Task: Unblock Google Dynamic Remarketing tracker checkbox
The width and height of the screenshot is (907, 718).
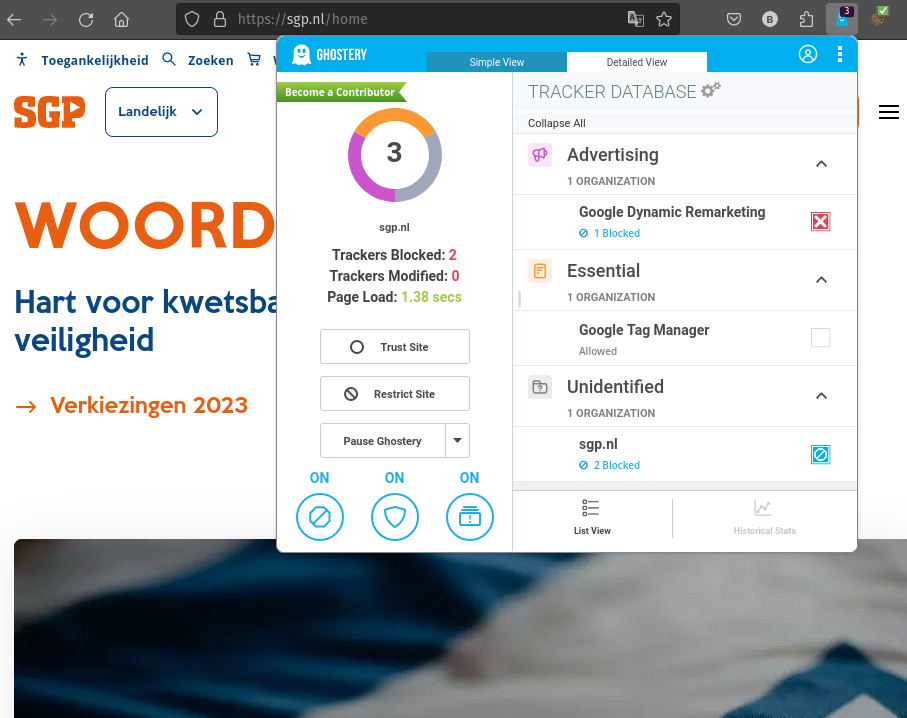Action: 820,222
